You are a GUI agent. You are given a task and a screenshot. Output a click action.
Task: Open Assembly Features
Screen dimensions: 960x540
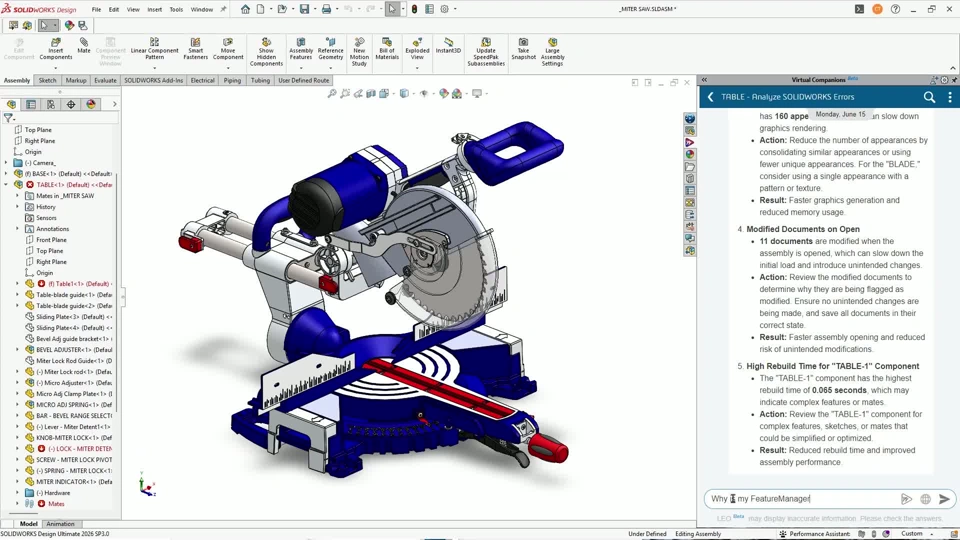click(x=301, y=48)
